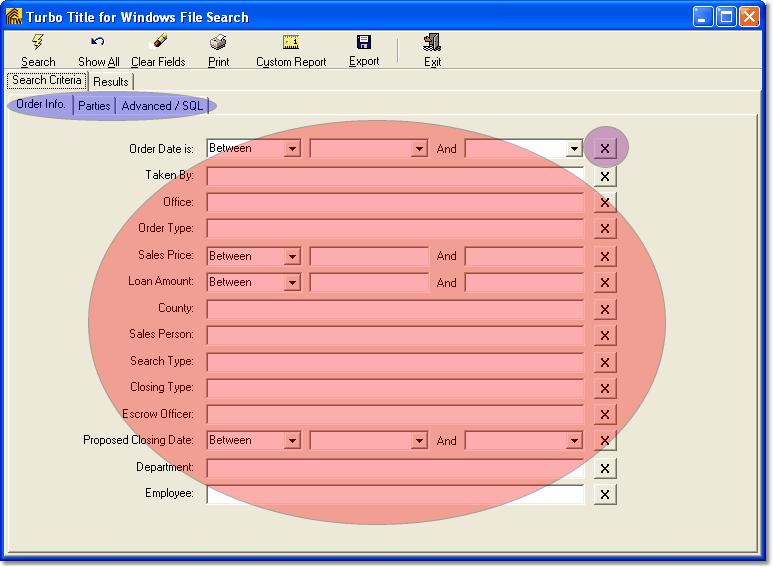Screen dimensions: 773x568
Task: Clear the Order Date row with X
Action: tap(605, 149)
